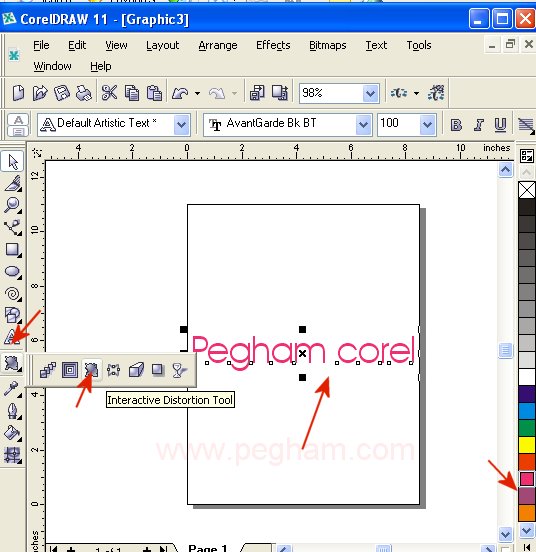Open application launcher dropdown arrow
This screenshot has width=536, height=552.
[416, 93]
